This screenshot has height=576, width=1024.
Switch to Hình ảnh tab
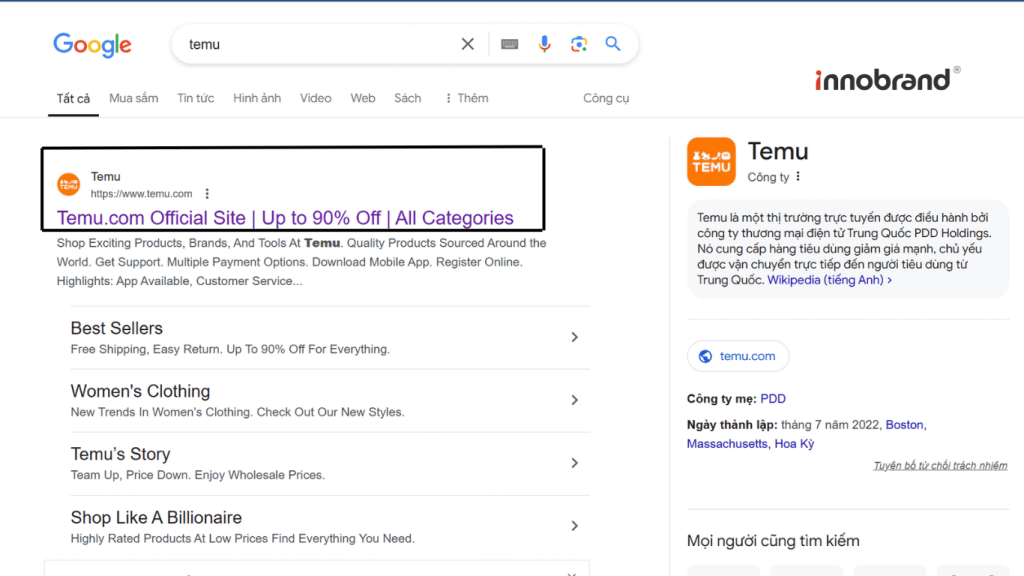point(257,98)
